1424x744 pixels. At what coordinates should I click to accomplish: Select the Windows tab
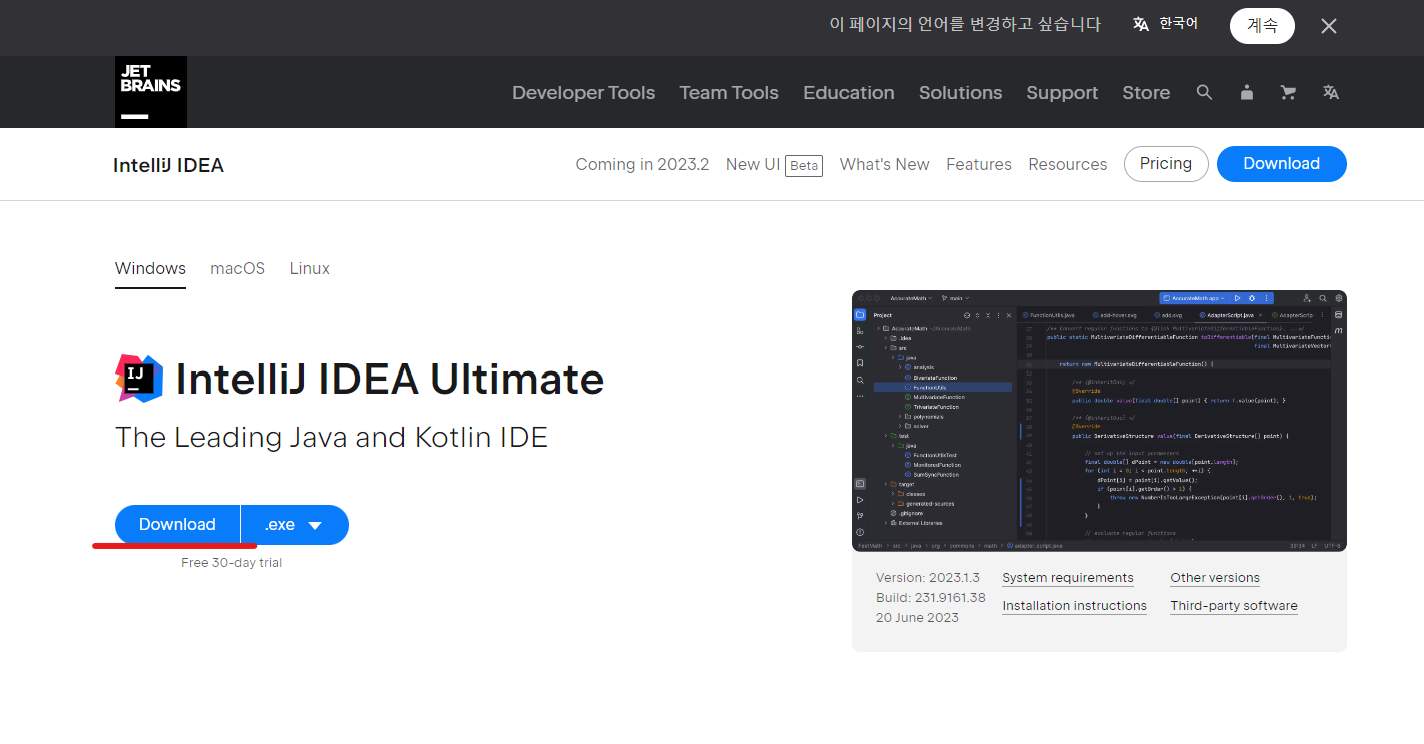click(150, 269)
